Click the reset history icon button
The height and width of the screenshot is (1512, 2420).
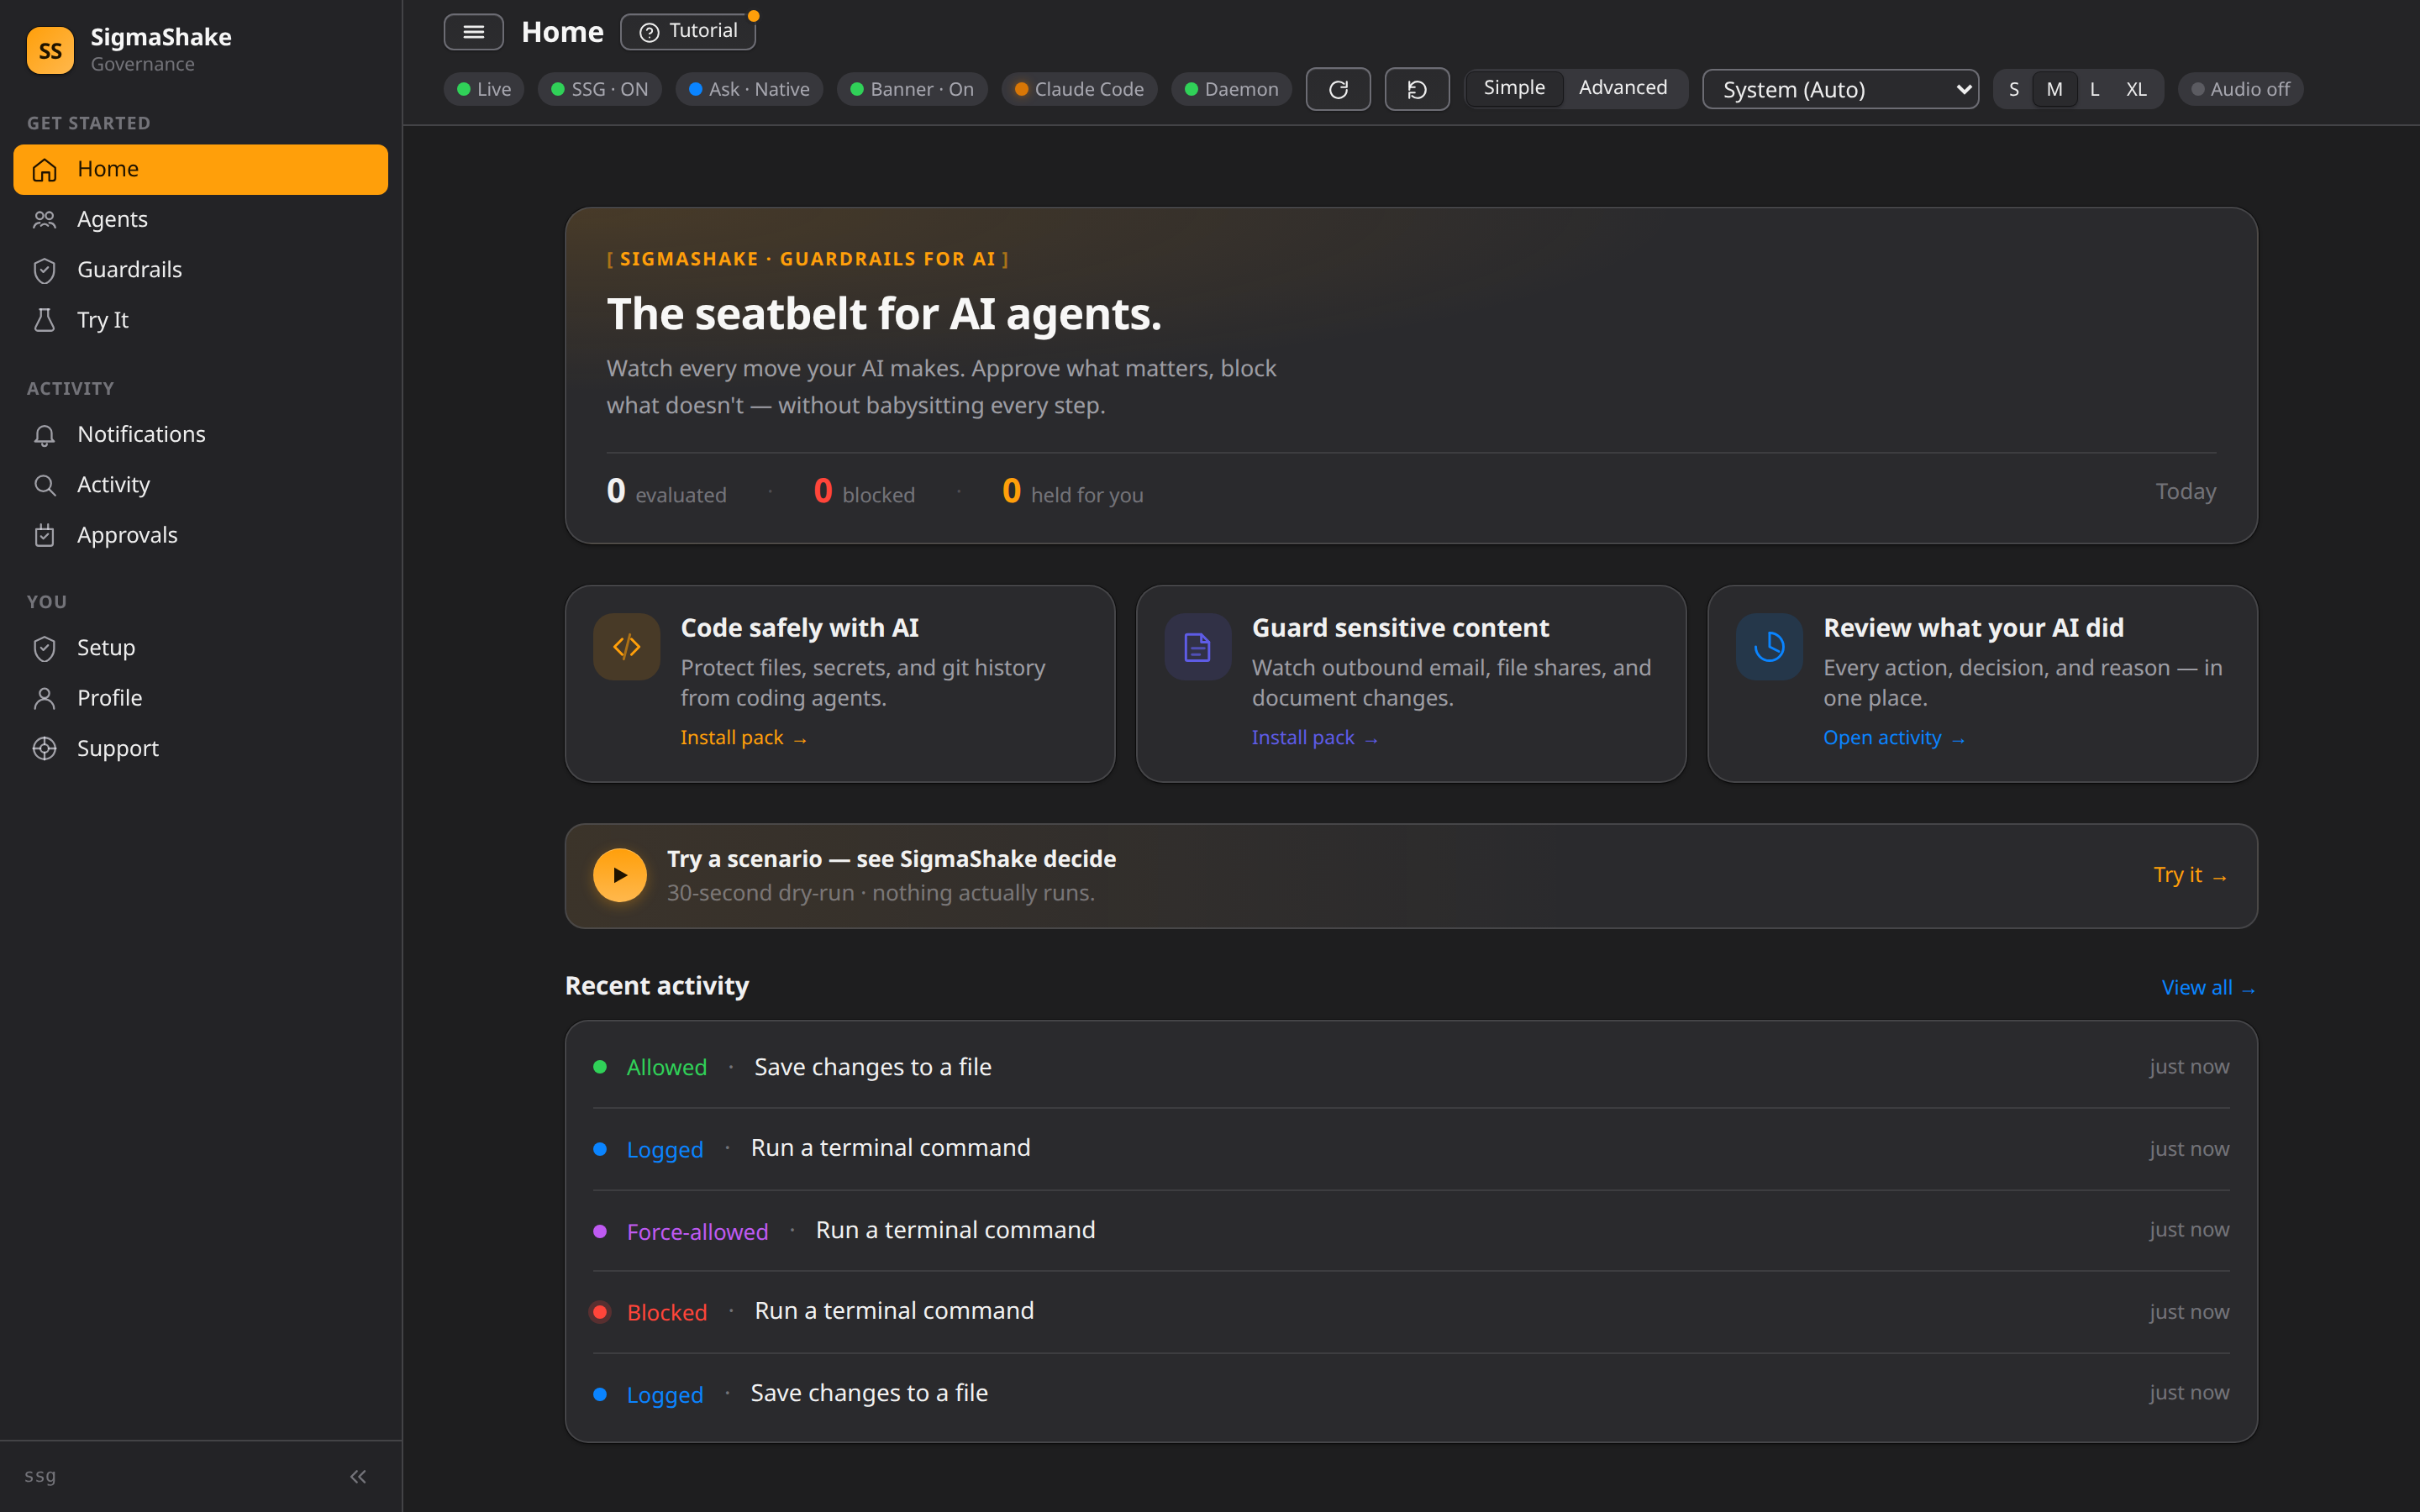[x=1417, y=89]
